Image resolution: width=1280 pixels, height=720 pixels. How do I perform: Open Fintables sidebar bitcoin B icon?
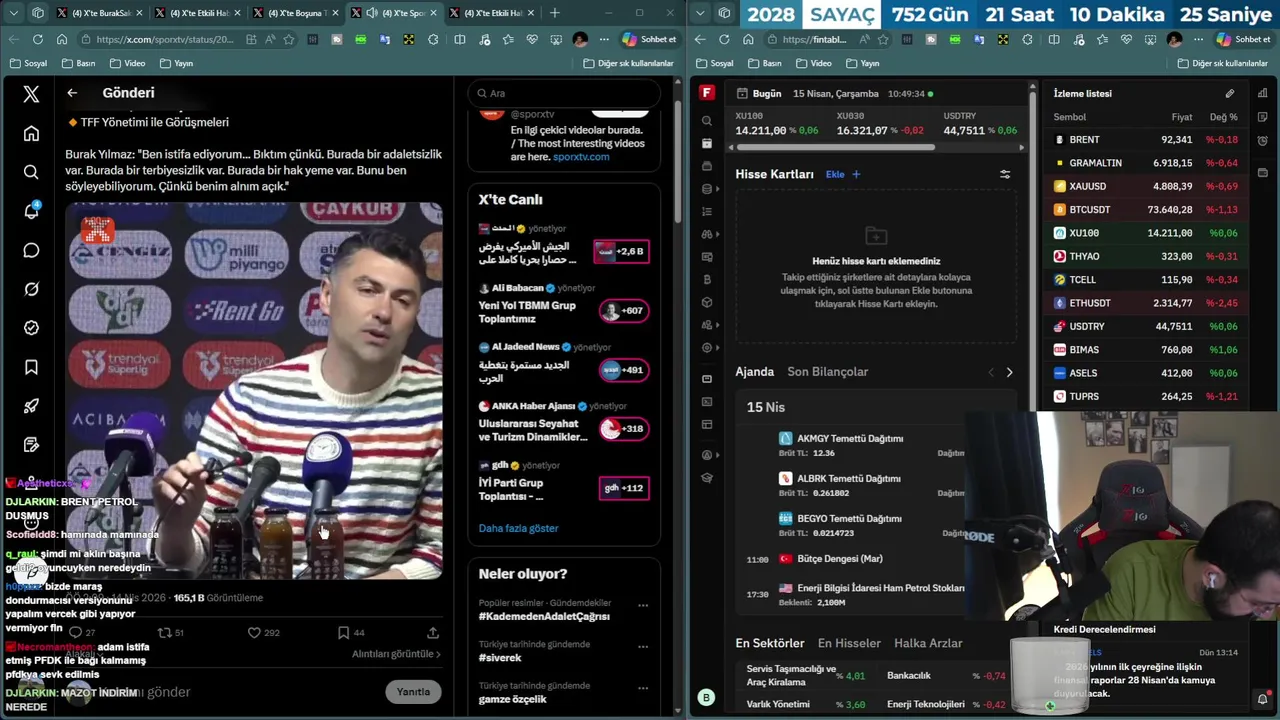click(707, 280)
